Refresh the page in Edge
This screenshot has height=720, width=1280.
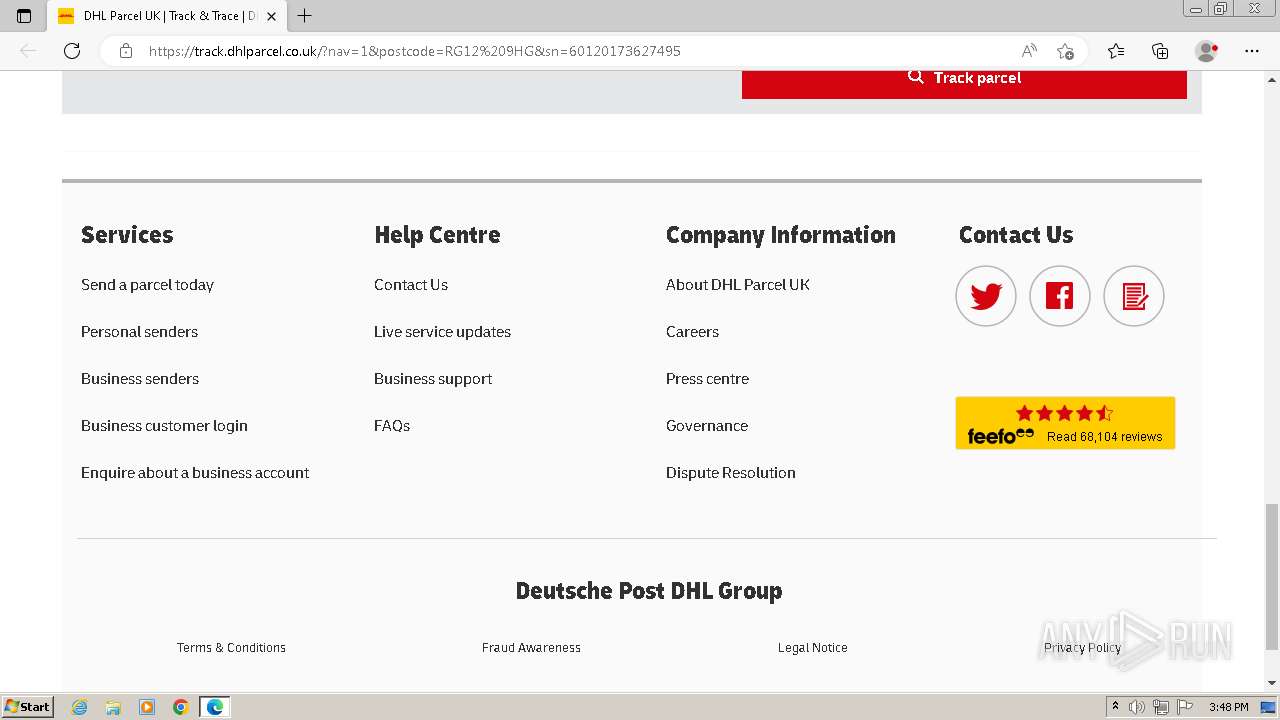tap(72, 51)
